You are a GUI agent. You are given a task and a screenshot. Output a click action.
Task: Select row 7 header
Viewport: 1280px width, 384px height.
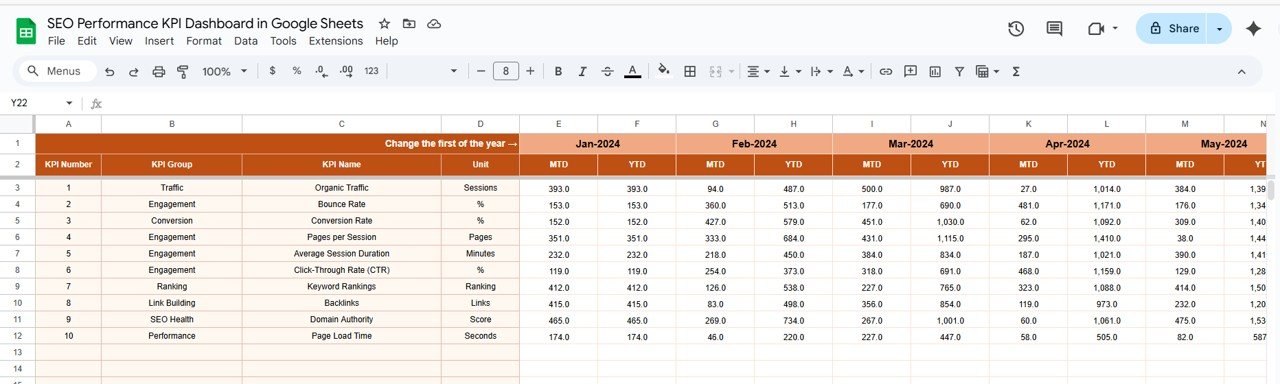(x=17, y=254)
